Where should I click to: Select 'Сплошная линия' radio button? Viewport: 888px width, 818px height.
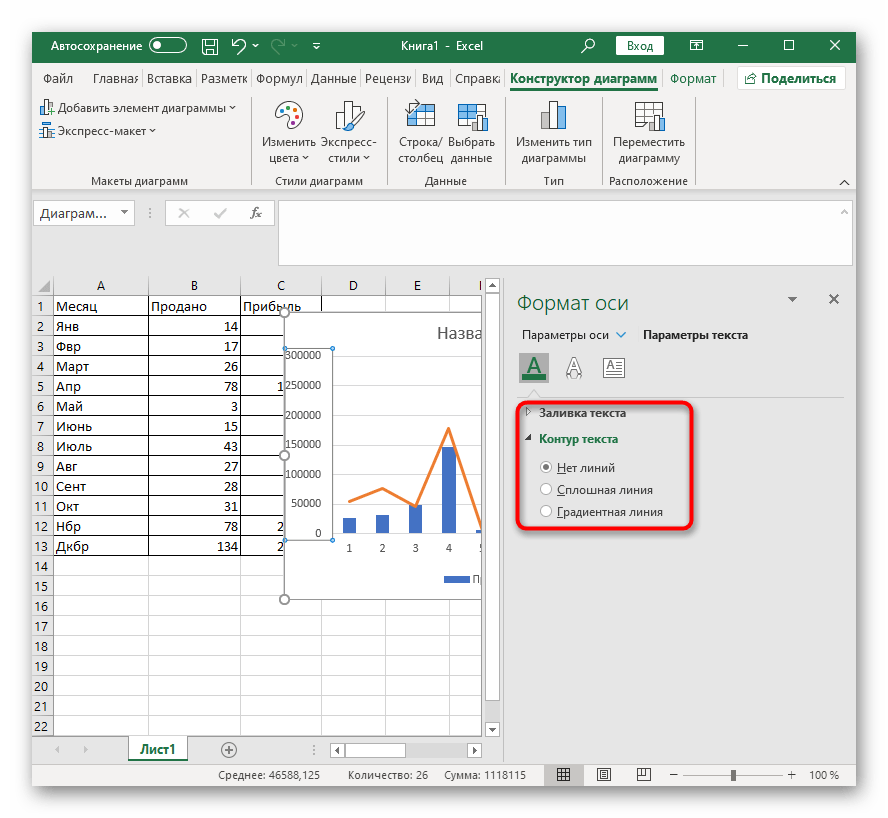(545, 489)
